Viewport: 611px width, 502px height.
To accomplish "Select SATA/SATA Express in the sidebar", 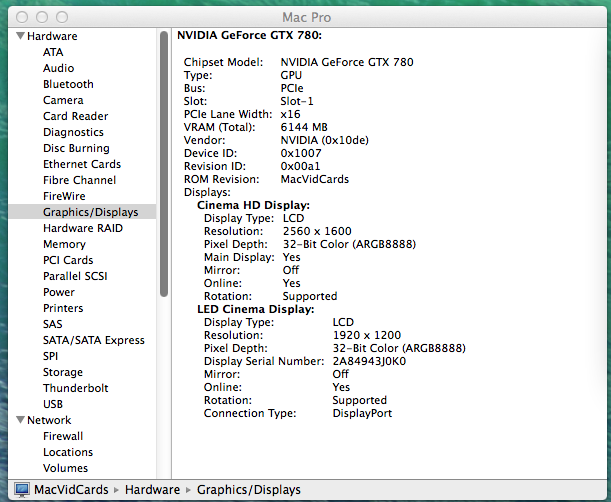I will (94, 339).
